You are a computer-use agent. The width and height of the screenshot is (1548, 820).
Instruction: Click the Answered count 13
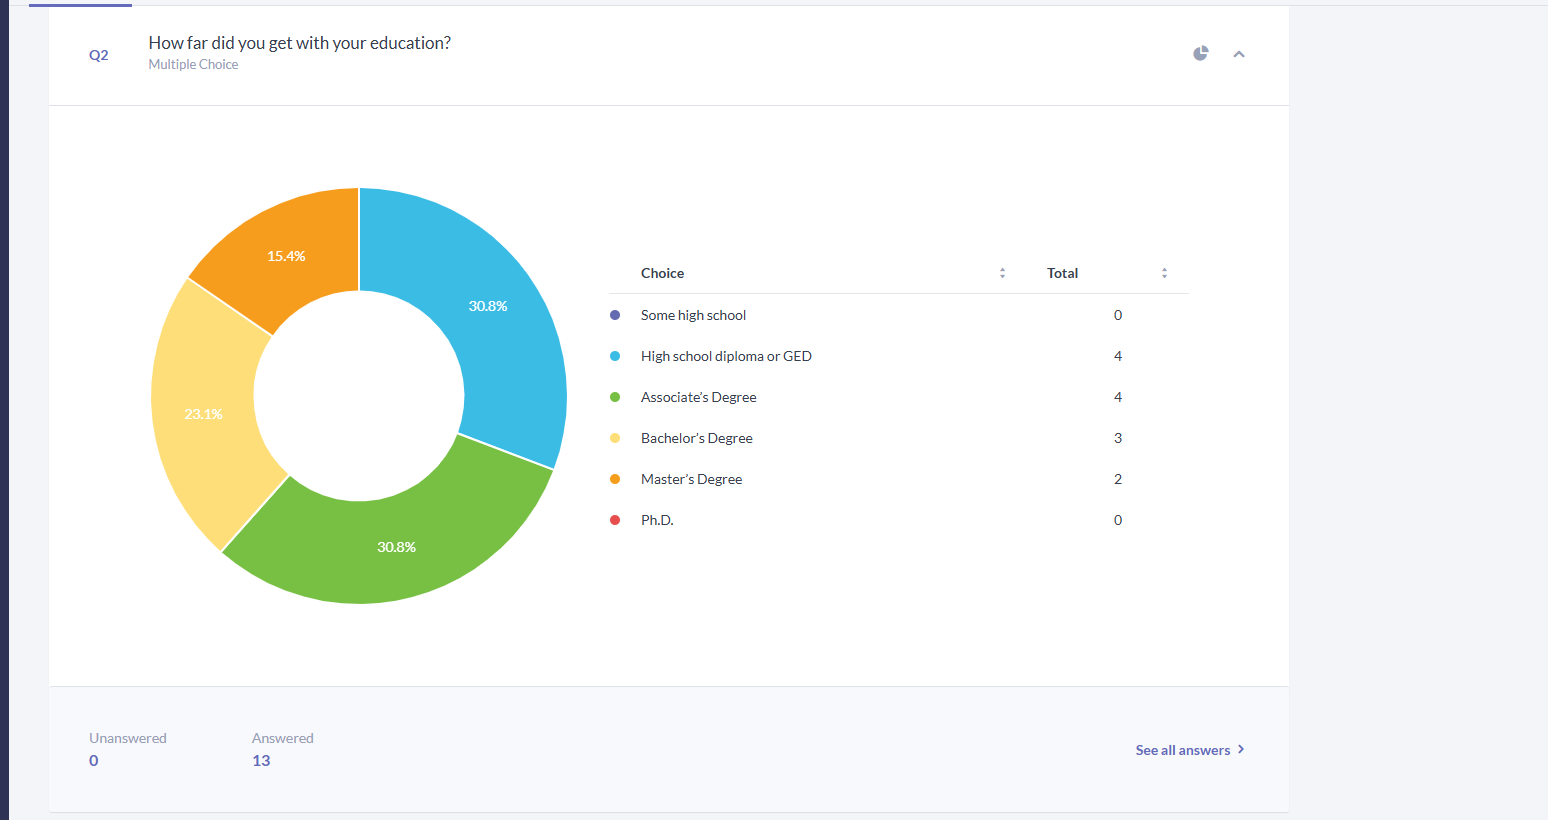(261, 761)
